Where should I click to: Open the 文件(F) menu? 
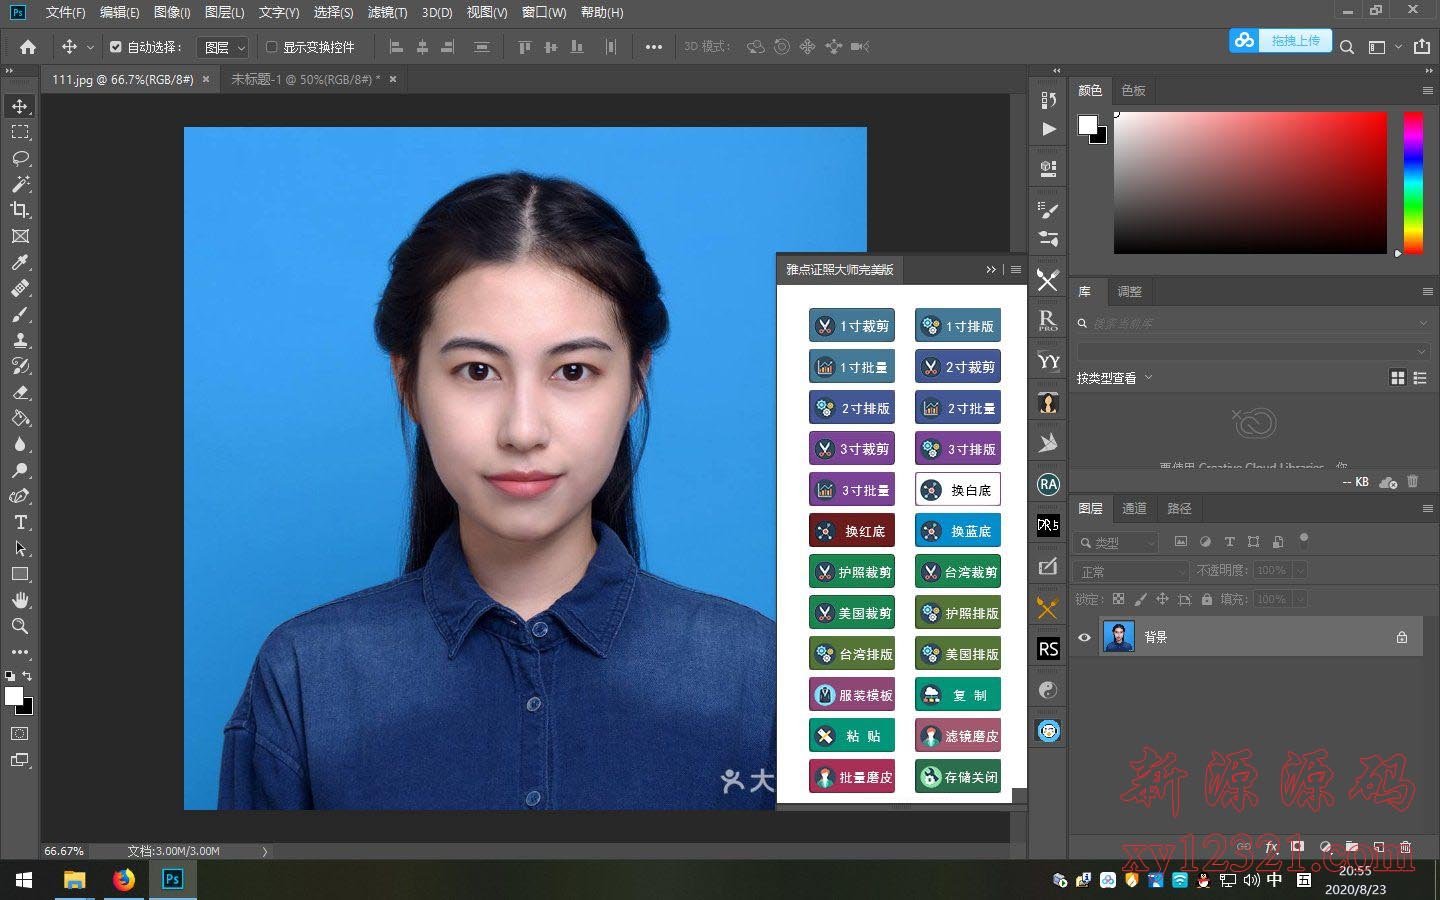tap(65, 12)
